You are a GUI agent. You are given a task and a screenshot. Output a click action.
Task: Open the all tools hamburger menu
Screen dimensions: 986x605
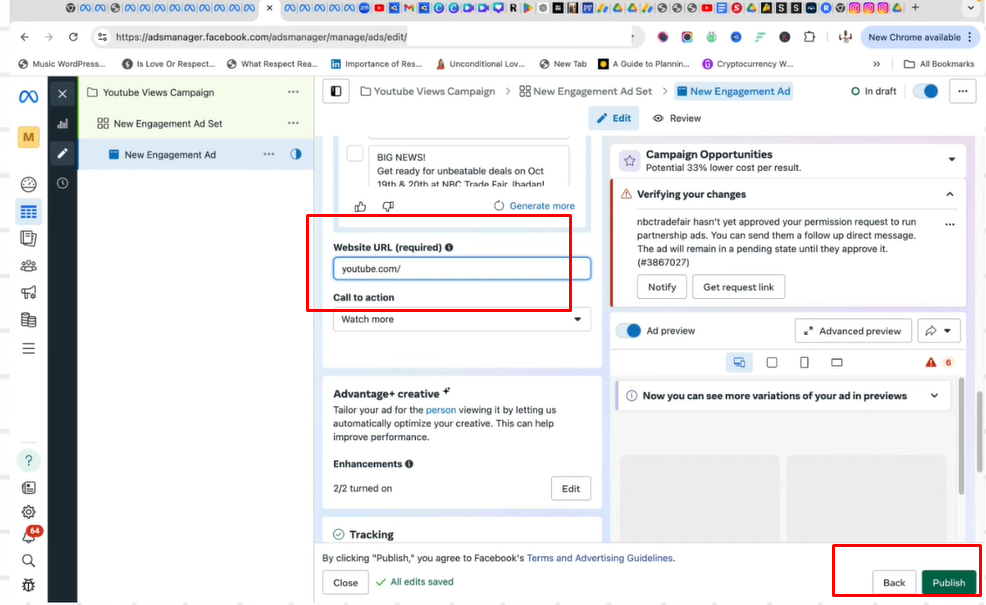click(28, 348)
